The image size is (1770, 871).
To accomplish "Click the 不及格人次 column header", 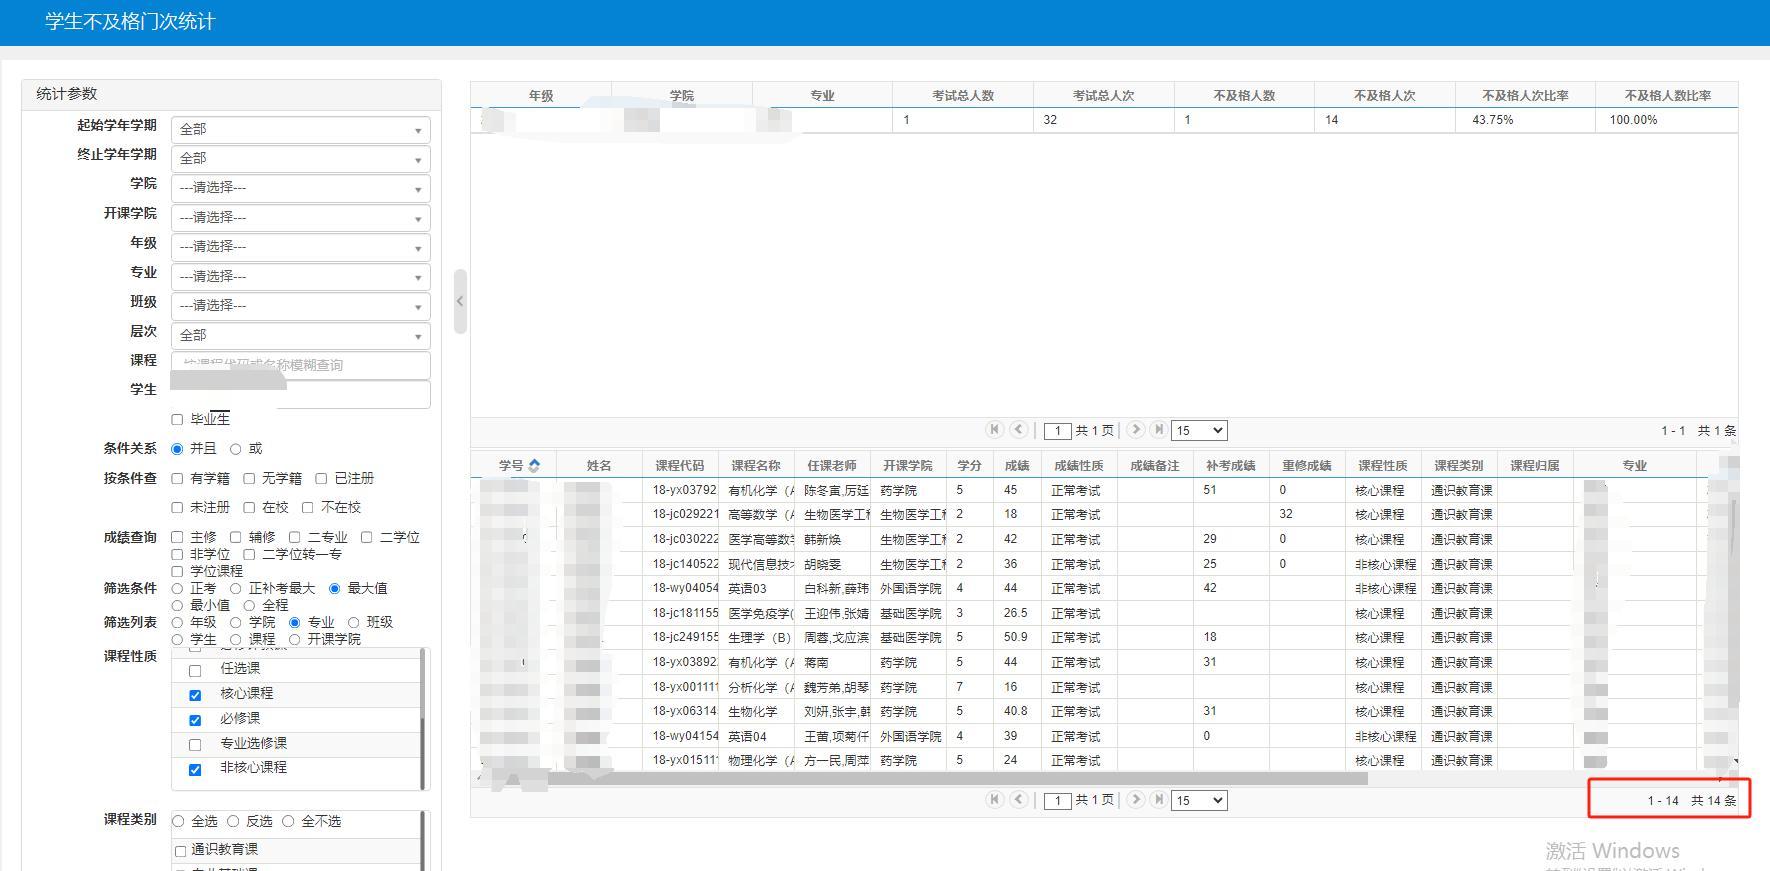I will [1384, 96].
